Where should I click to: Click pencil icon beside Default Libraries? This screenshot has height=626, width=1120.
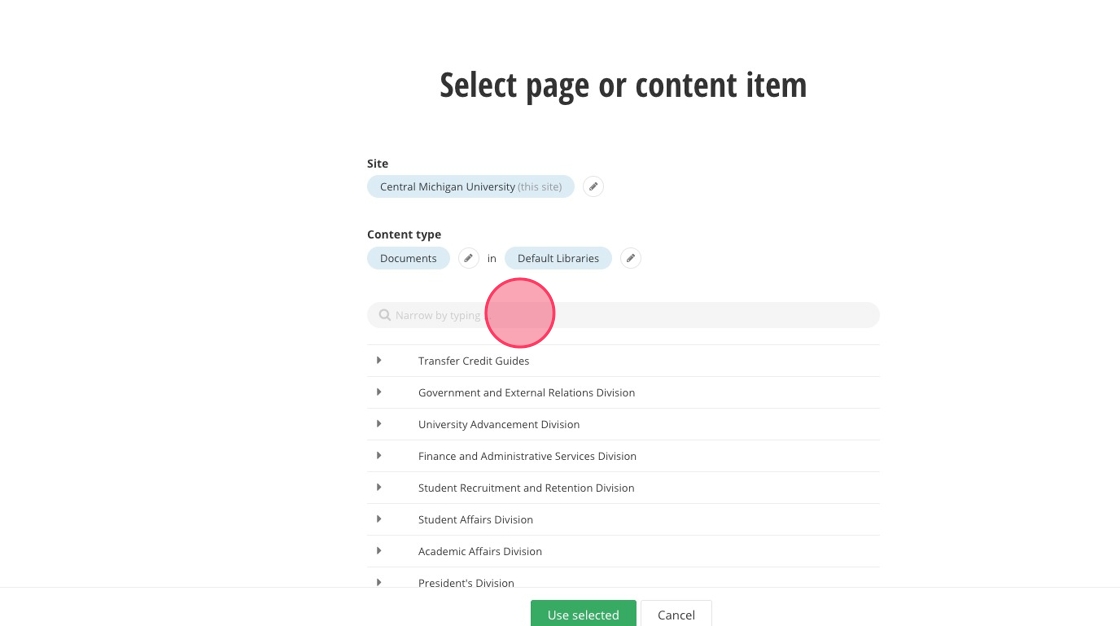(630, 258)
